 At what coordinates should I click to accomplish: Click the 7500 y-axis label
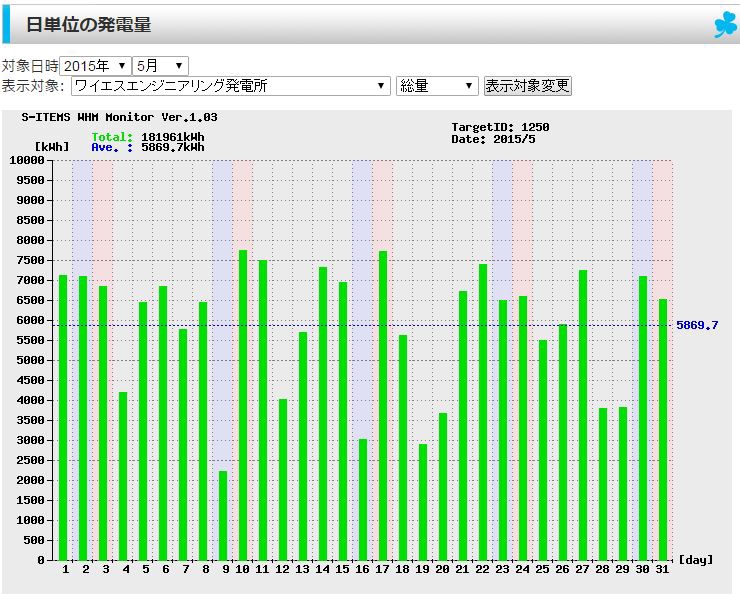[x=30, y=260]
